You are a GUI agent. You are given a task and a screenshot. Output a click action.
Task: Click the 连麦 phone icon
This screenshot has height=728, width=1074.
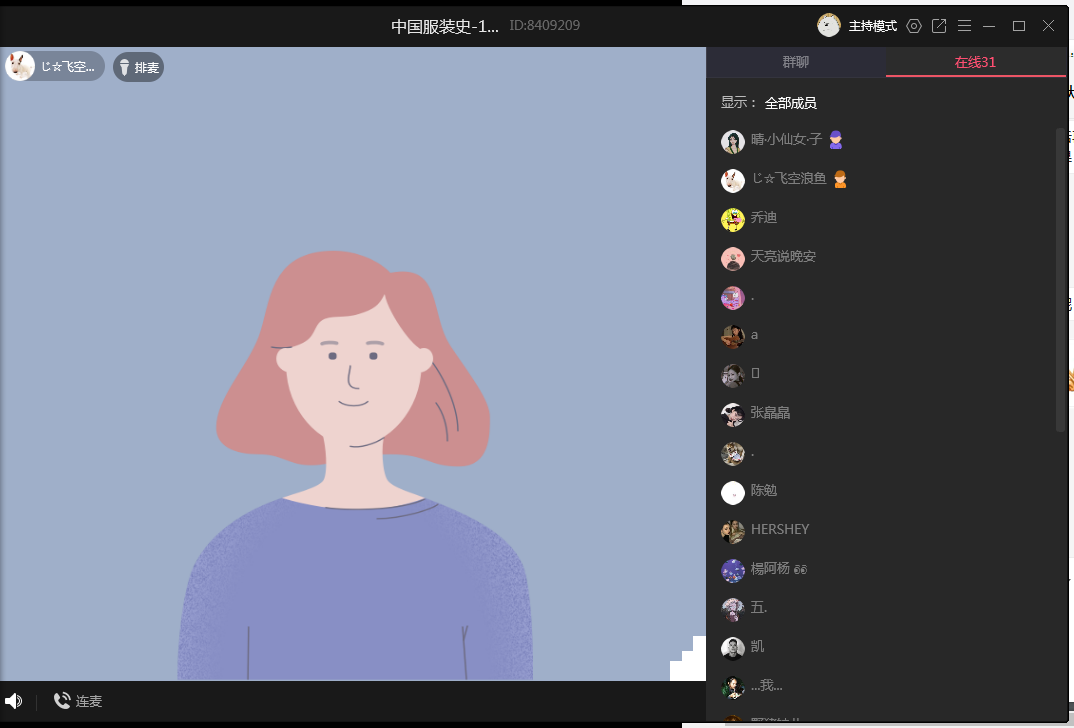[x=63, y=701]
